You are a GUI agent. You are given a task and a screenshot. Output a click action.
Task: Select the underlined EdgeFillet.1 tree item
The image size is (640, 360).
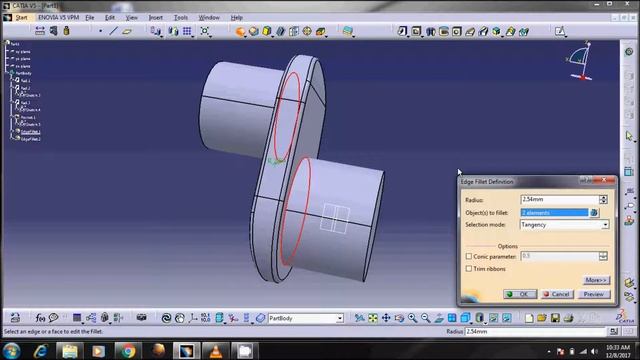click(30, 131)
